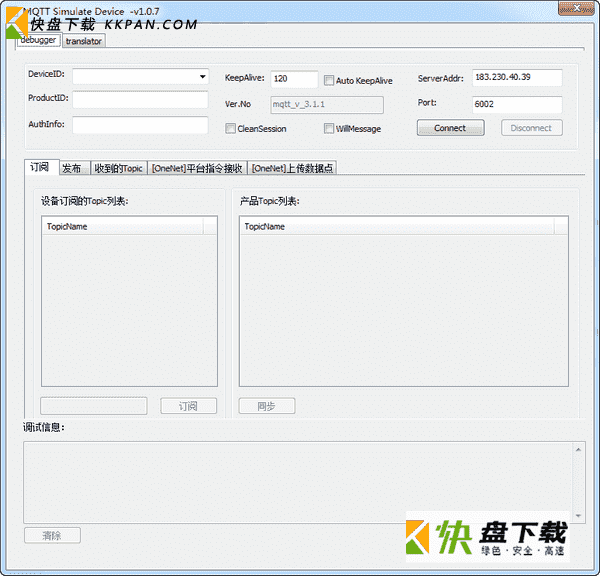Click the Connect button
600x576 pixels.
(x=450, y=128)
